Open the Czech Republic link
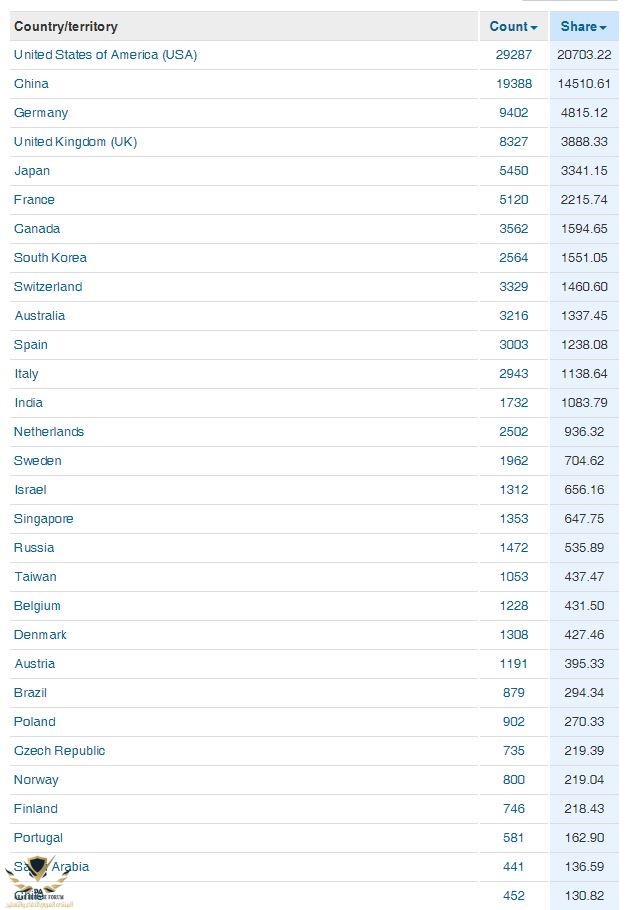The height and width of the screenshot is (910, 628). [59, 751]
